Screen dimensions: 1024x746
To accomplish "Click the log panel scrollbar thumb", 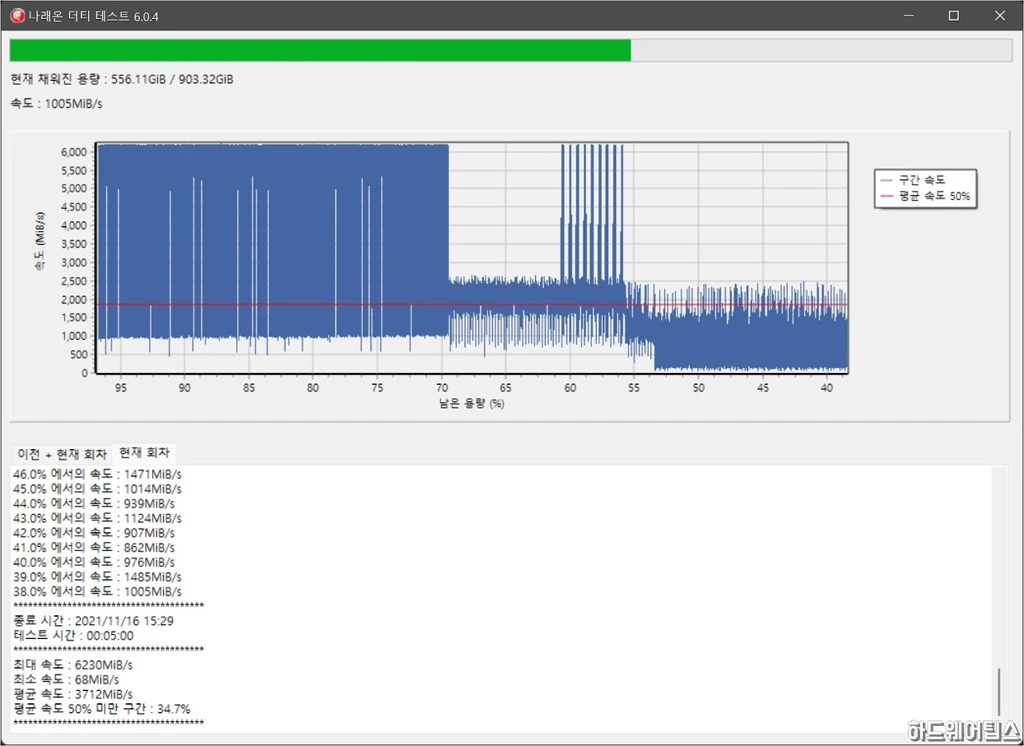I will pos(998,692).
